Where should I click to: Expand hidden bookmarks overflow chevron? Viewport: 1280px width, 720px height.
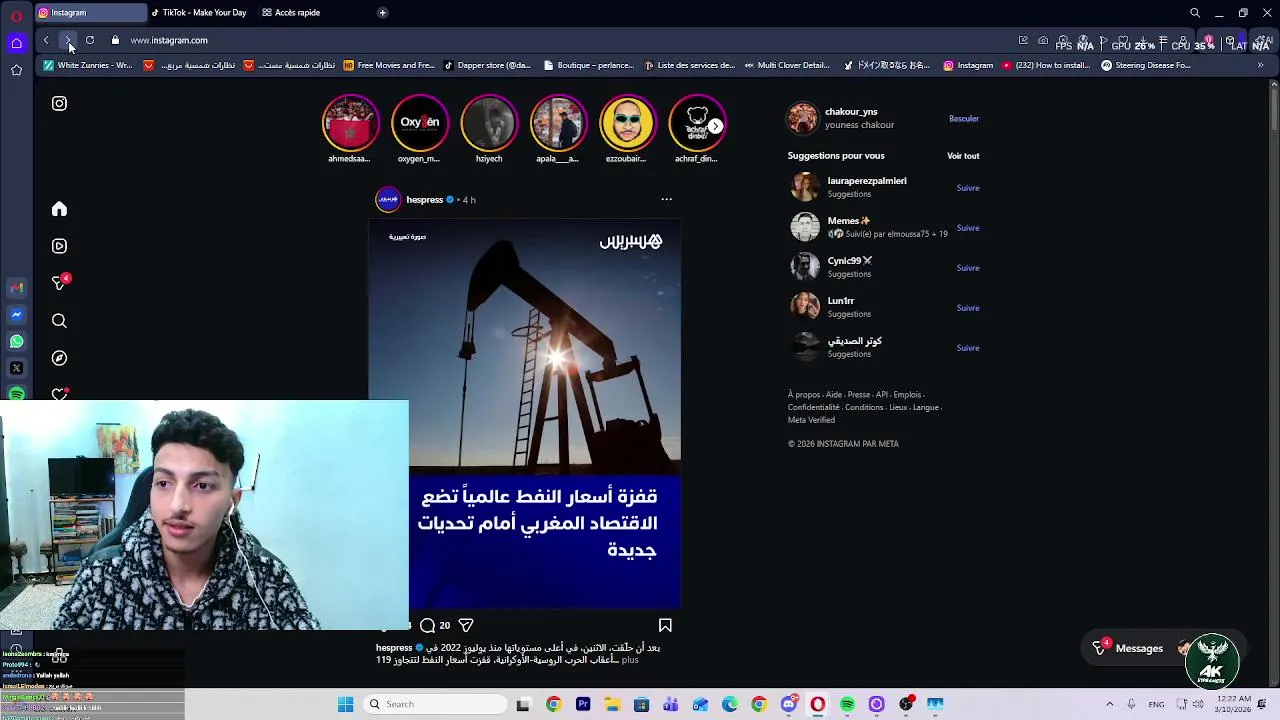click(x=1260, y=65)
